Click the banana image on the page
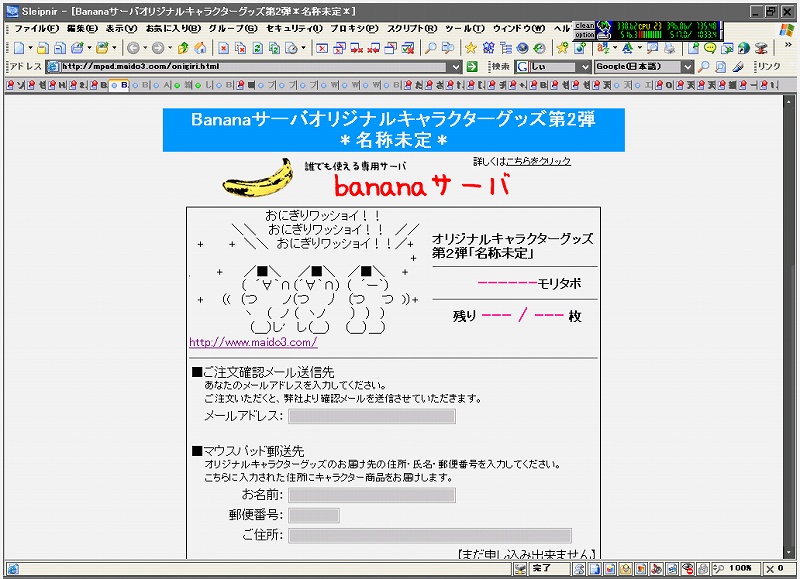Viewport: 800px width, 579px height. coord(258,178)
